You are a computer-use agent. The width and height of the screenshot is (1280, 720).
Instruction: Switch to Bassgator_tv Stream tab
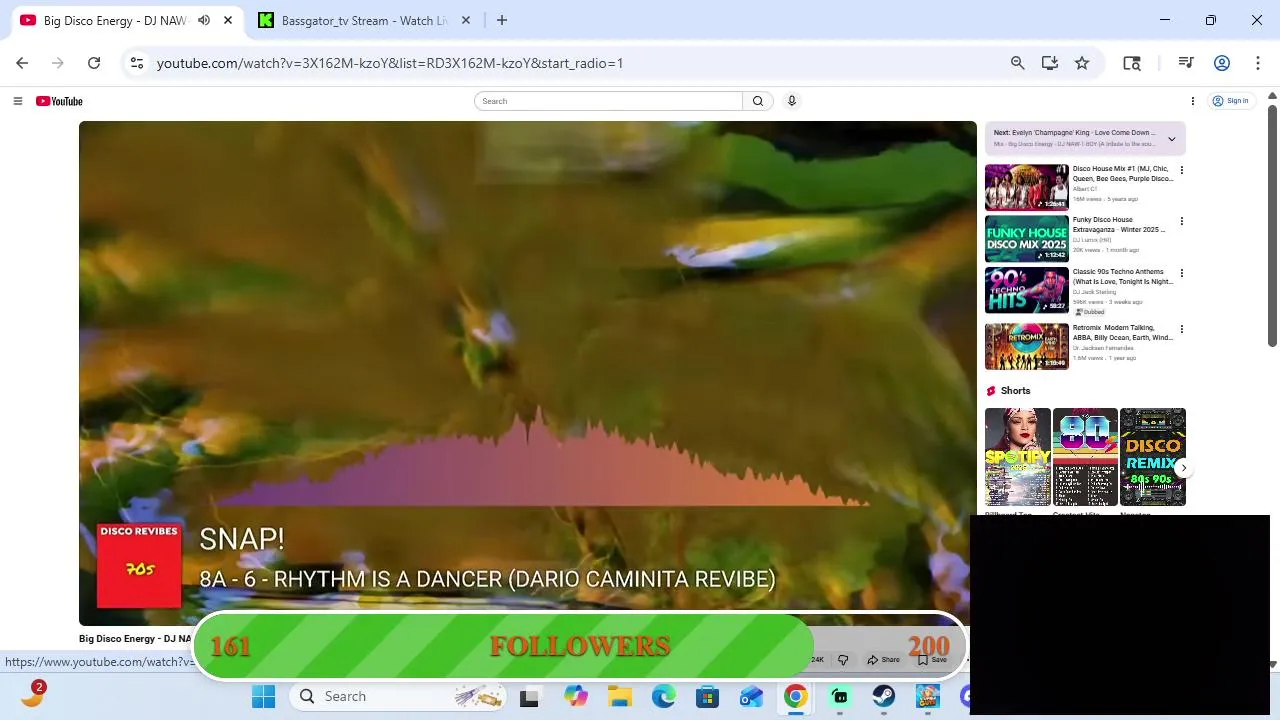(x=364, y=20)
